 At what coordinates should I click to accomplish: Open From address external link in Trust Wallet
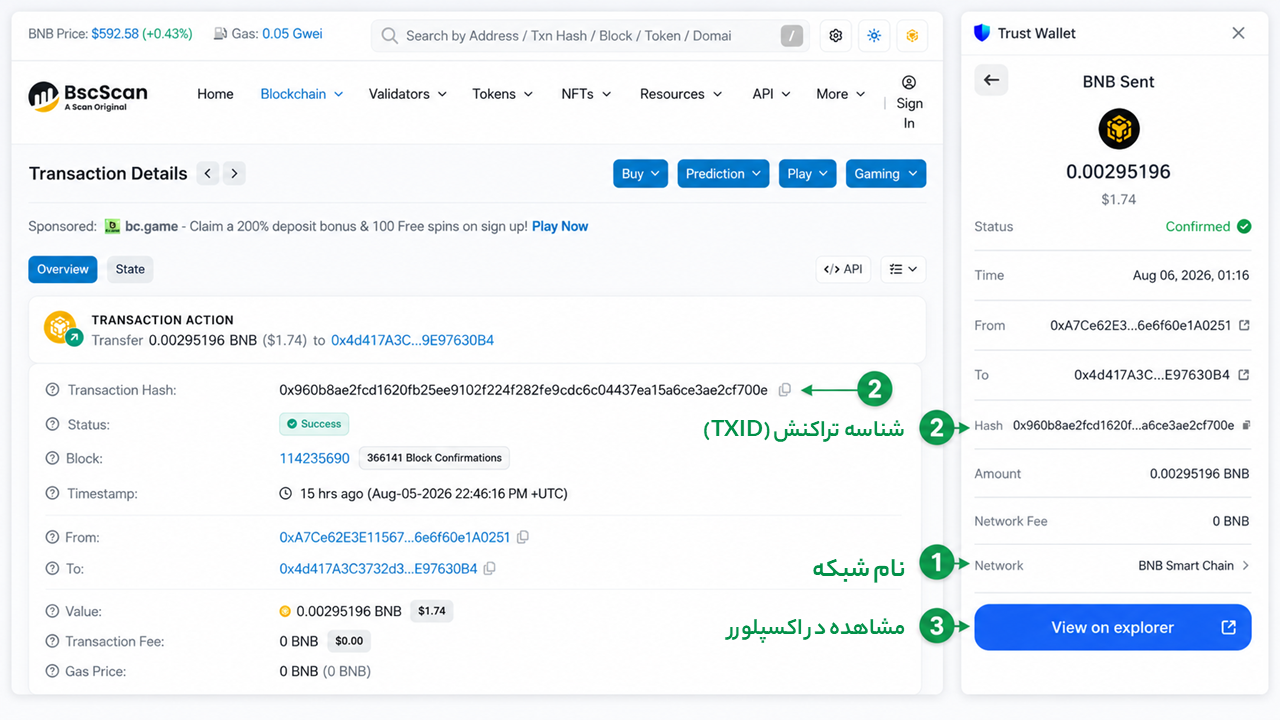[x=1244, y=325]
